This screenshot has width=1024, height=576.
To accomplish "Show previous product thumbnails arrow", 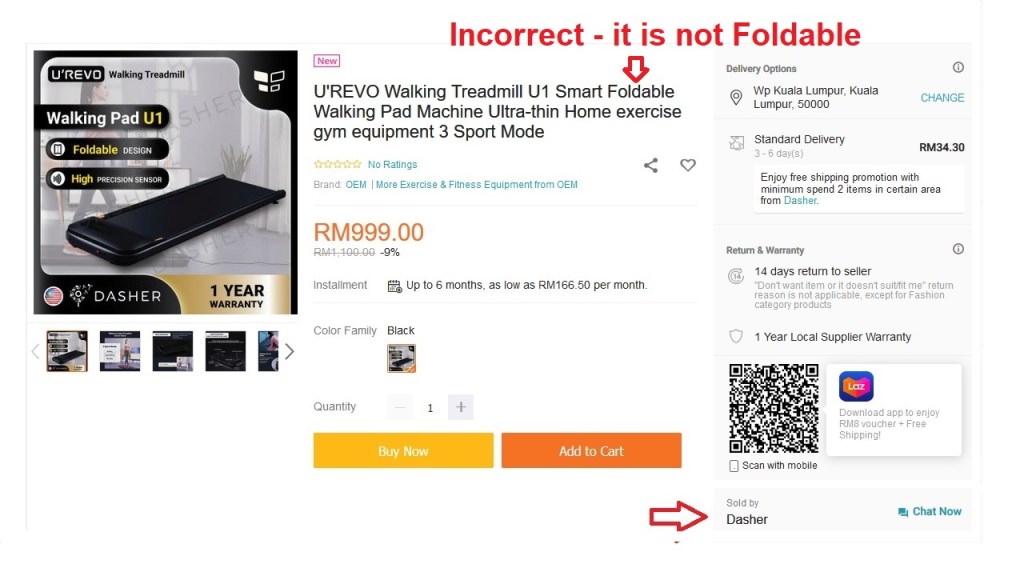I will [35, 351].
